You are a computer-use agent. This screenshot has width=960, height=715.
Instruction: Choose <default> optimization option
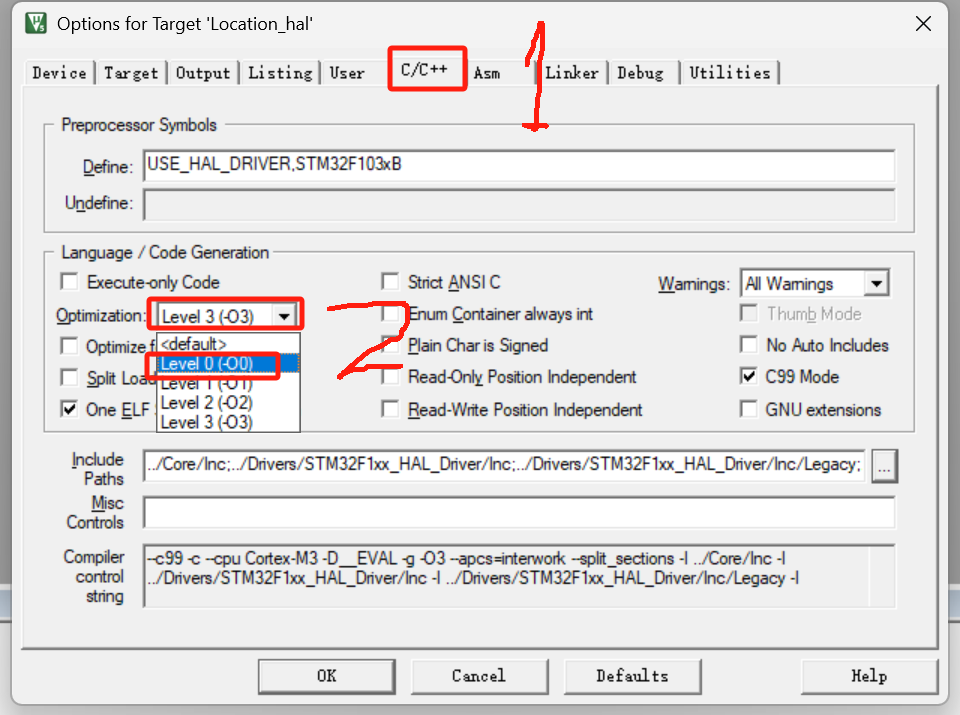(x=228, y=344)
